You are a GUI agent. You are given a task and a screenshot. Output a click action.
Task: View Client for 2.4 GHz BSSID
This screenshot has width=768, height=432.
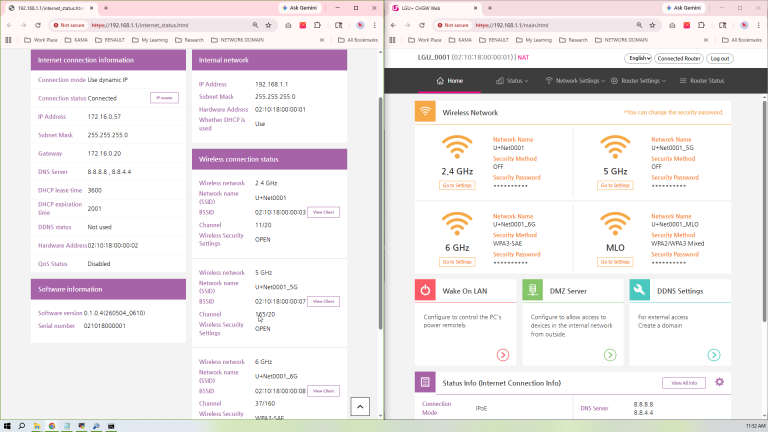point(323,212)
